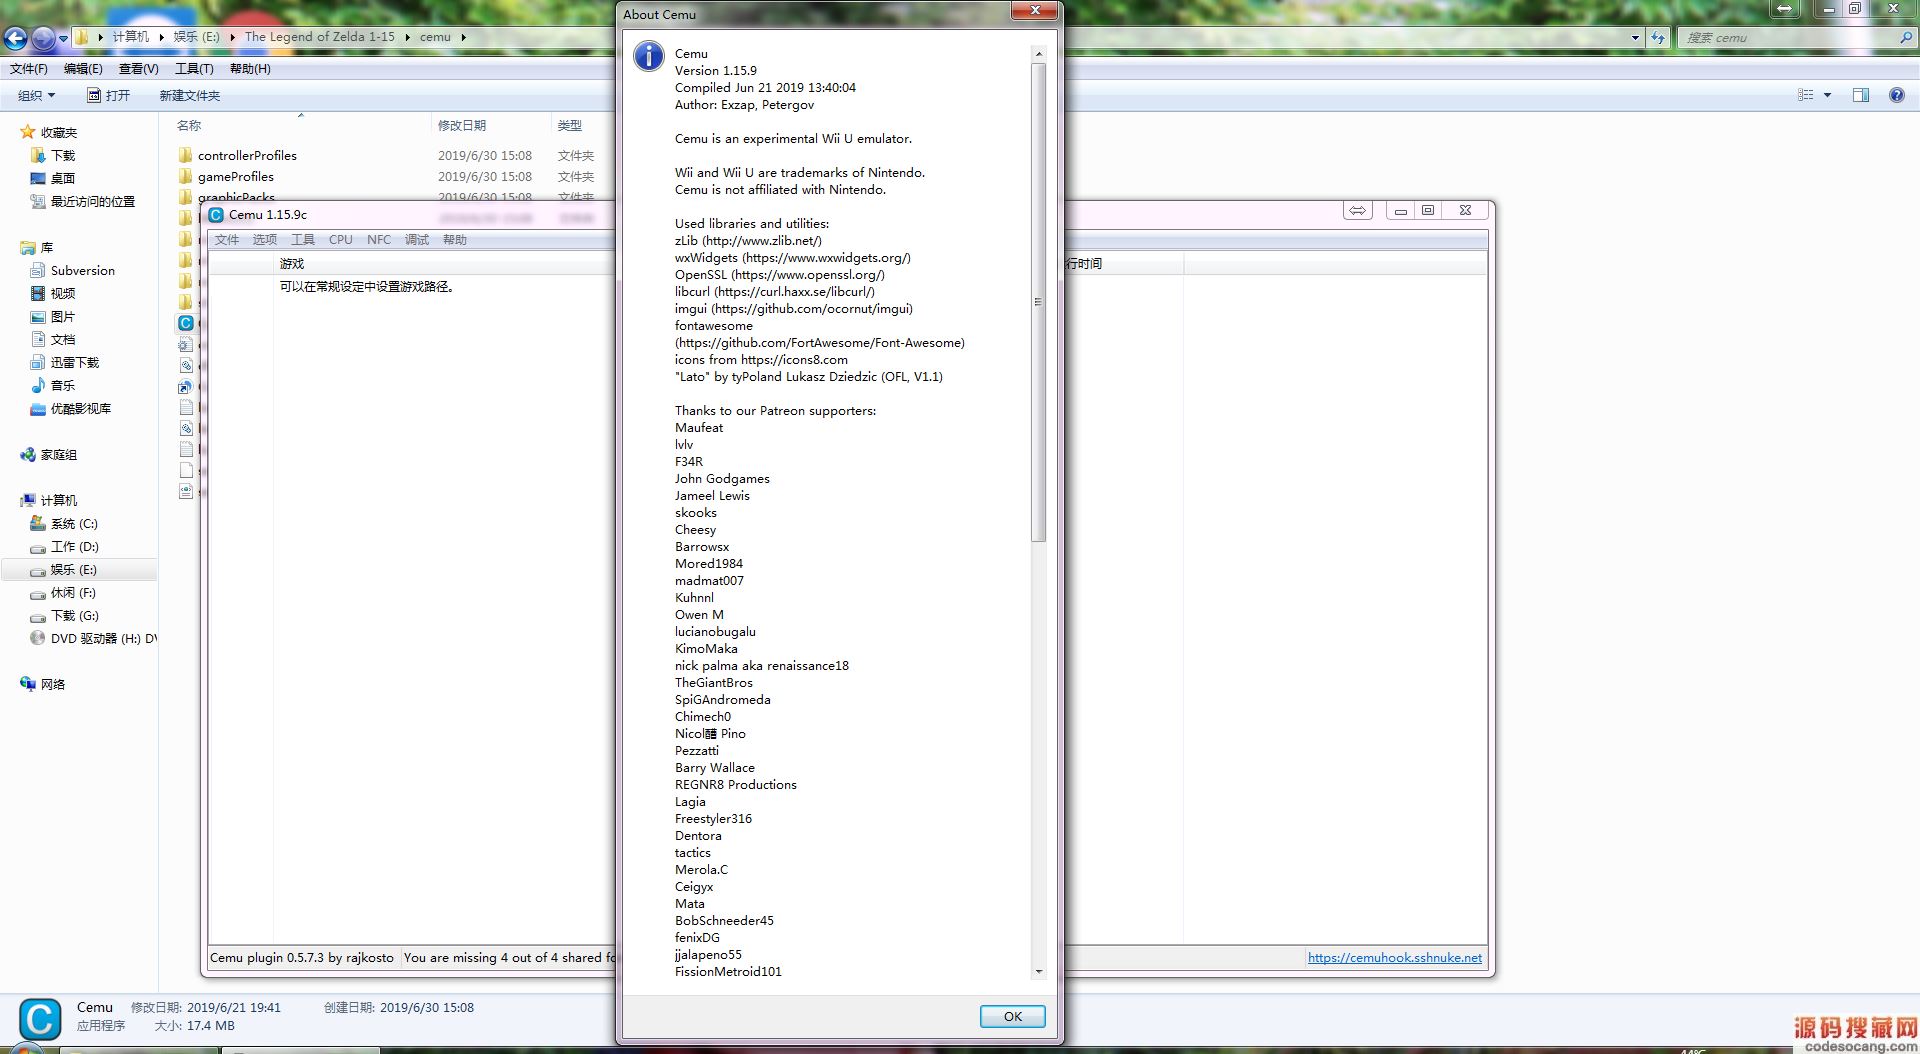Viewport: 1920px width, 1054px height.
Task: Open the 编辑(E) Explorer menu
Action: 83,69
